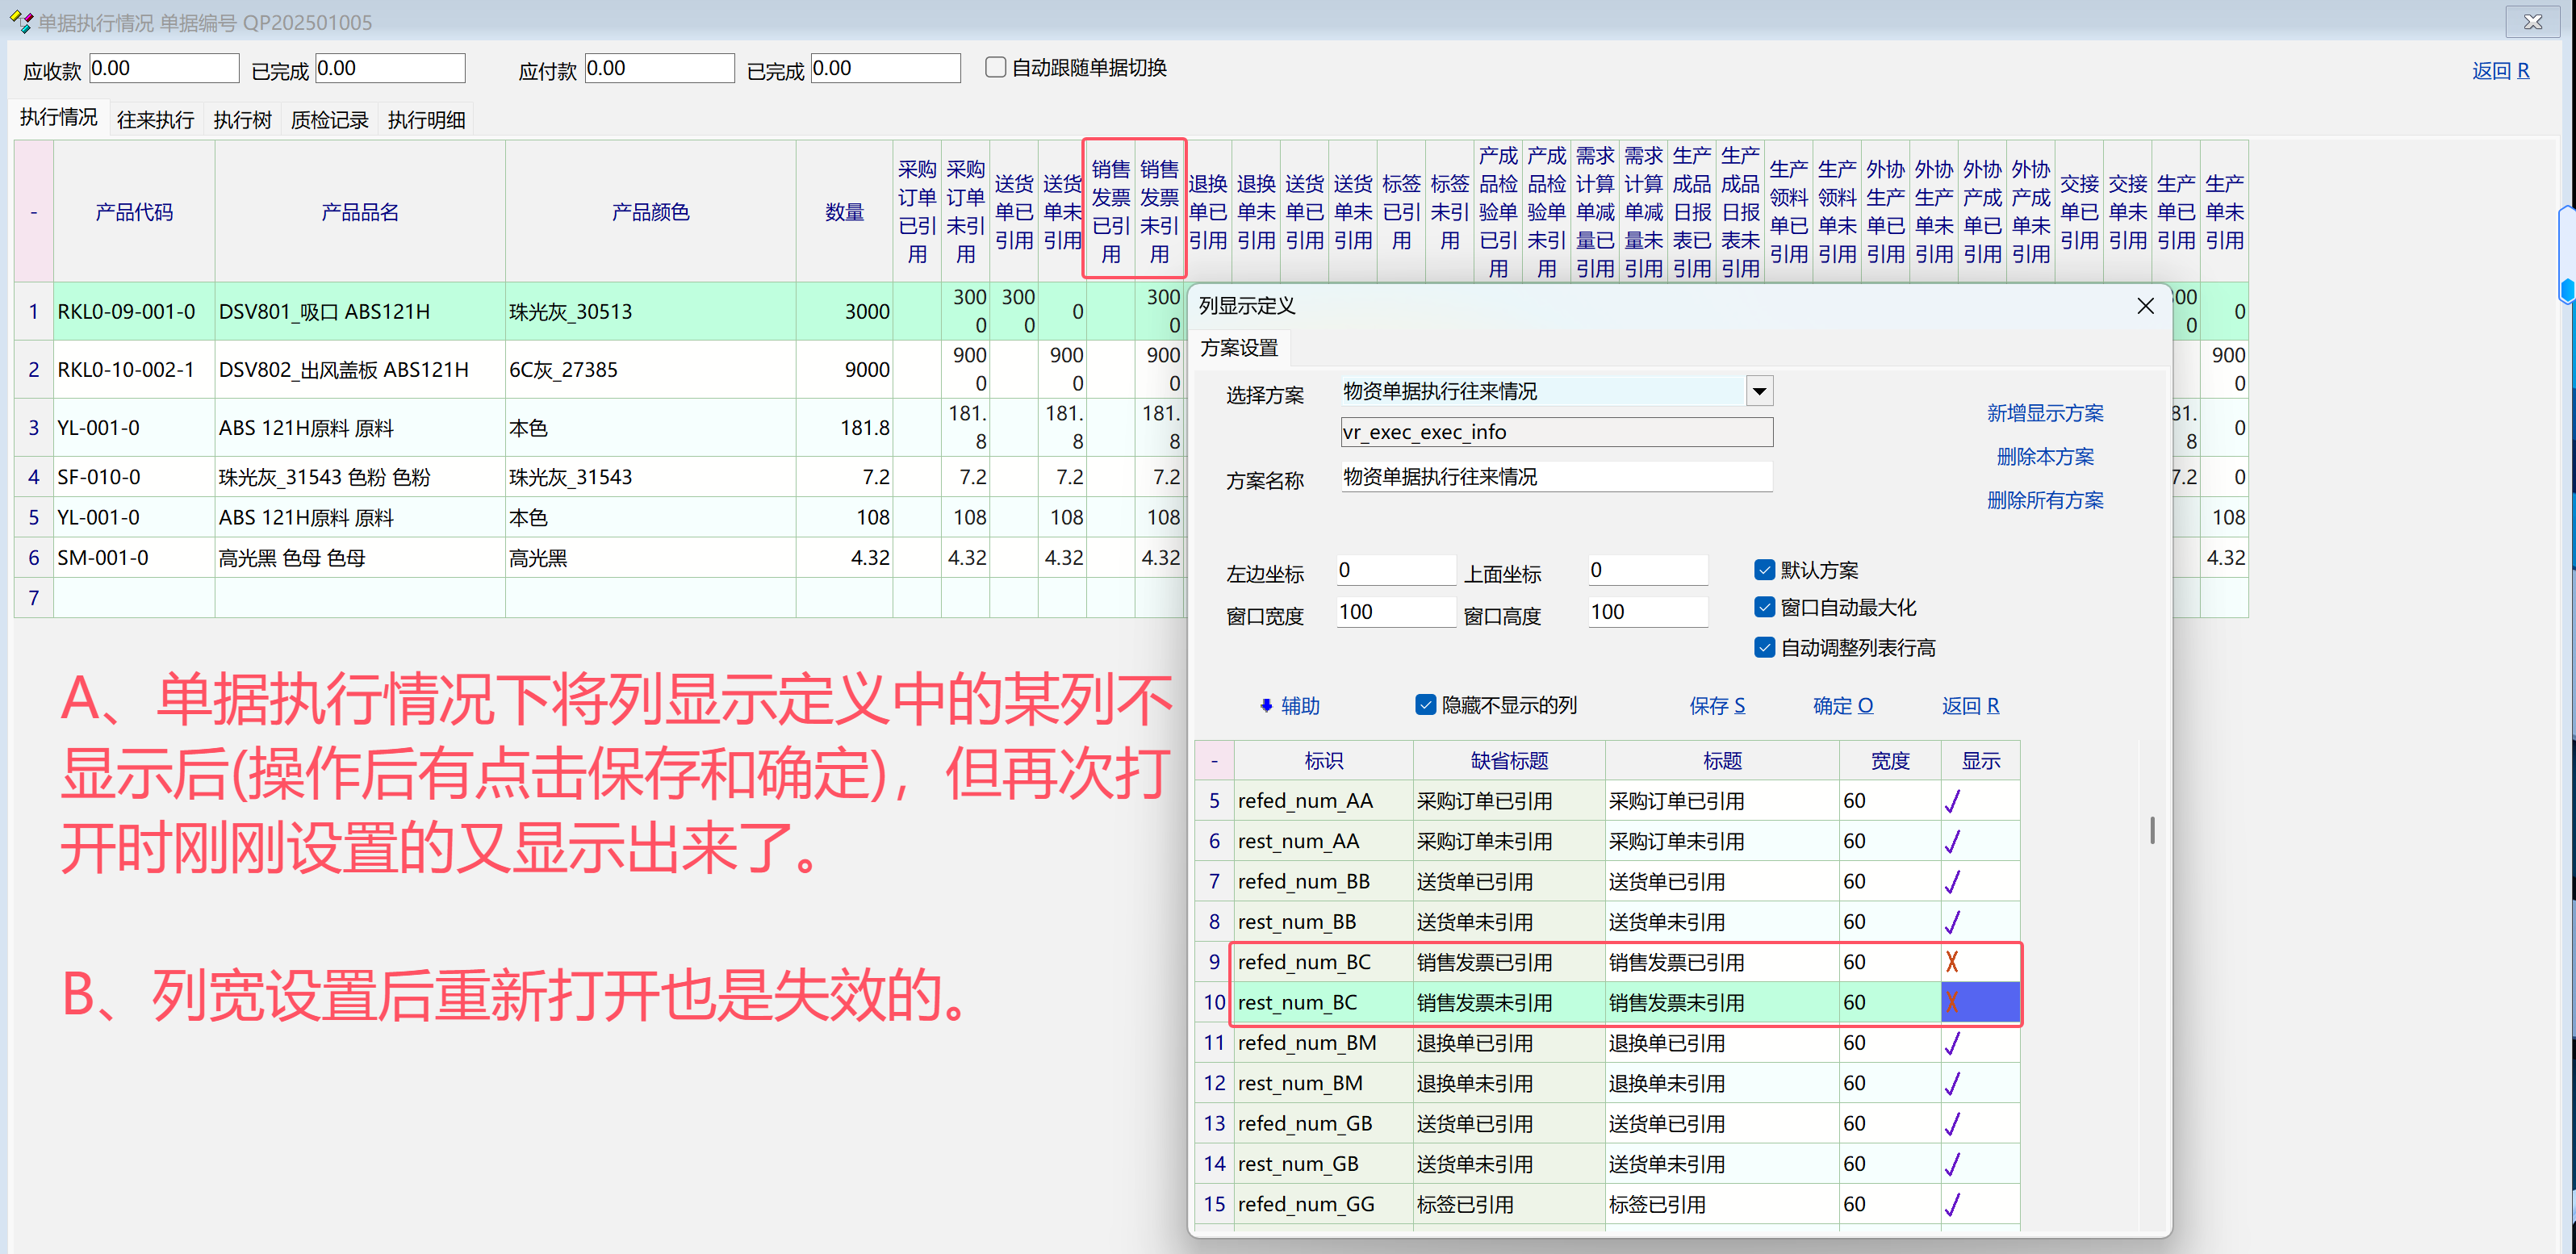This screenshot has width=2576, height=1254.
Task: Switch to the 往来执行 tab
Action: 155,120
